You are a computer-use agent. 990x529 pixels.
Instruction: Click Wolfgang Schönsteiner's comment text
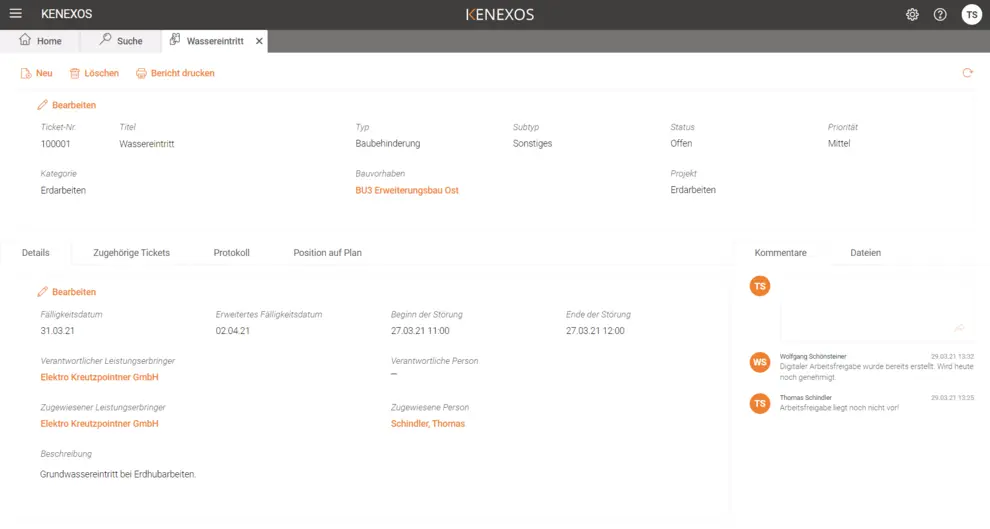[x=876, y=372]
